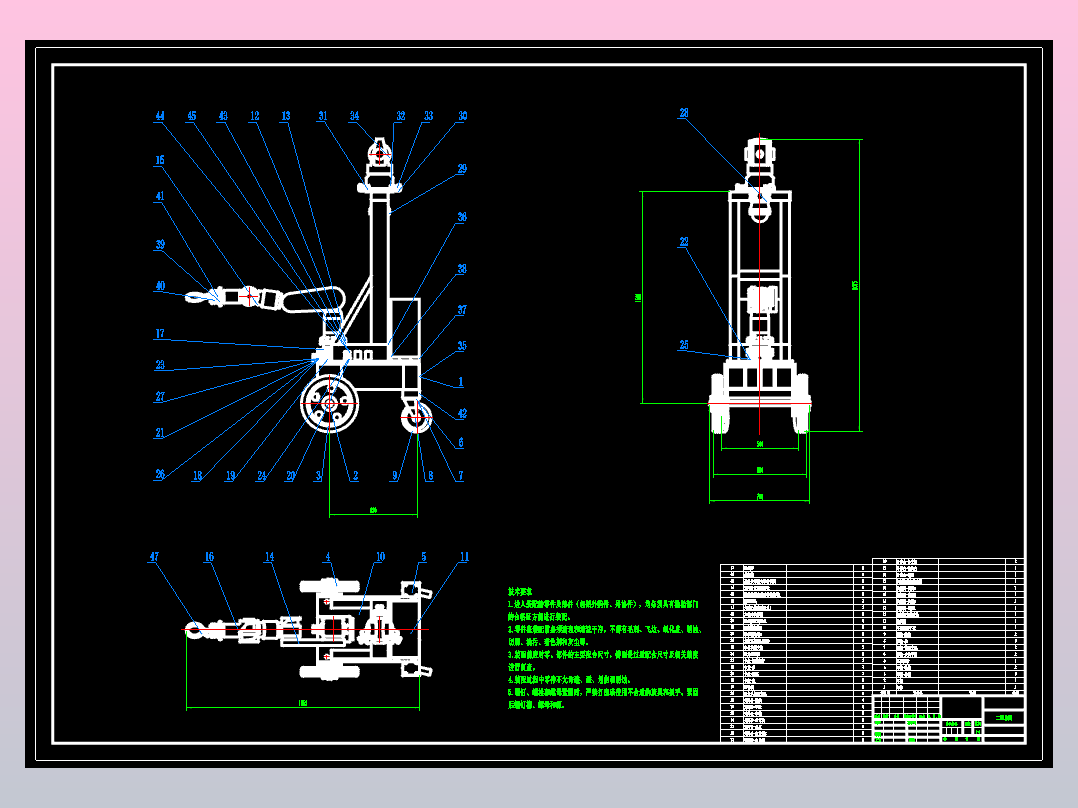The width and height of the screenshot is (1078, 808).
Task: Click part callout number 33
Action: tap(428, 116)
